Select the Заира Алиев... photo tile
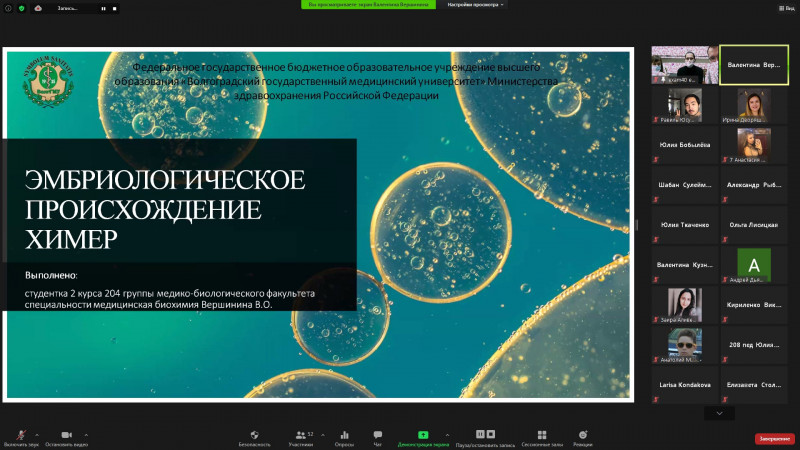The height and width of the screenshot is (450, 800). pos(685,305)
